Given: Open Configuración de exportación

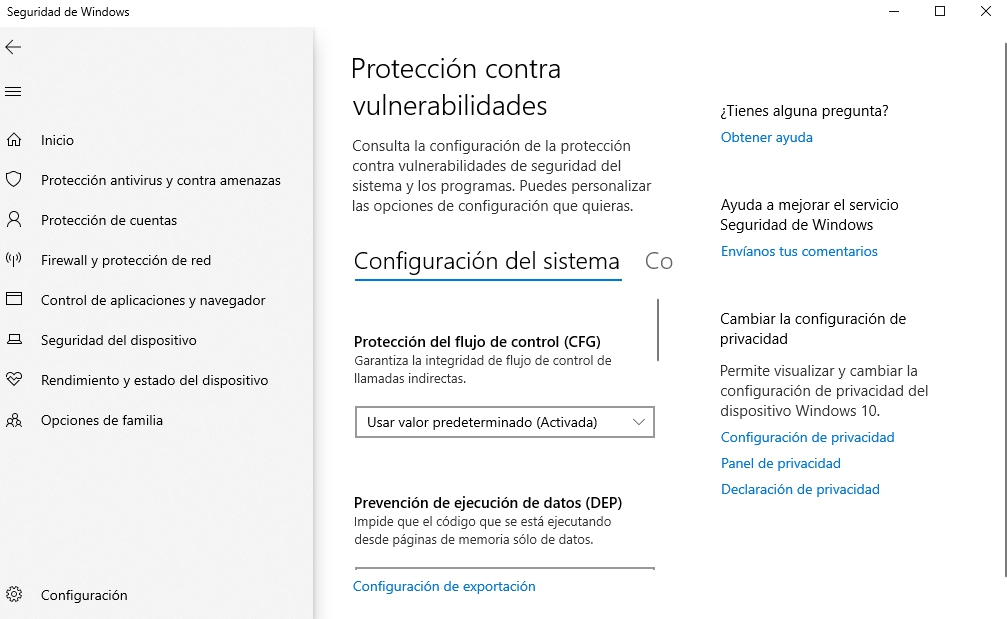Looking at the screenshot, I should 444,587.
